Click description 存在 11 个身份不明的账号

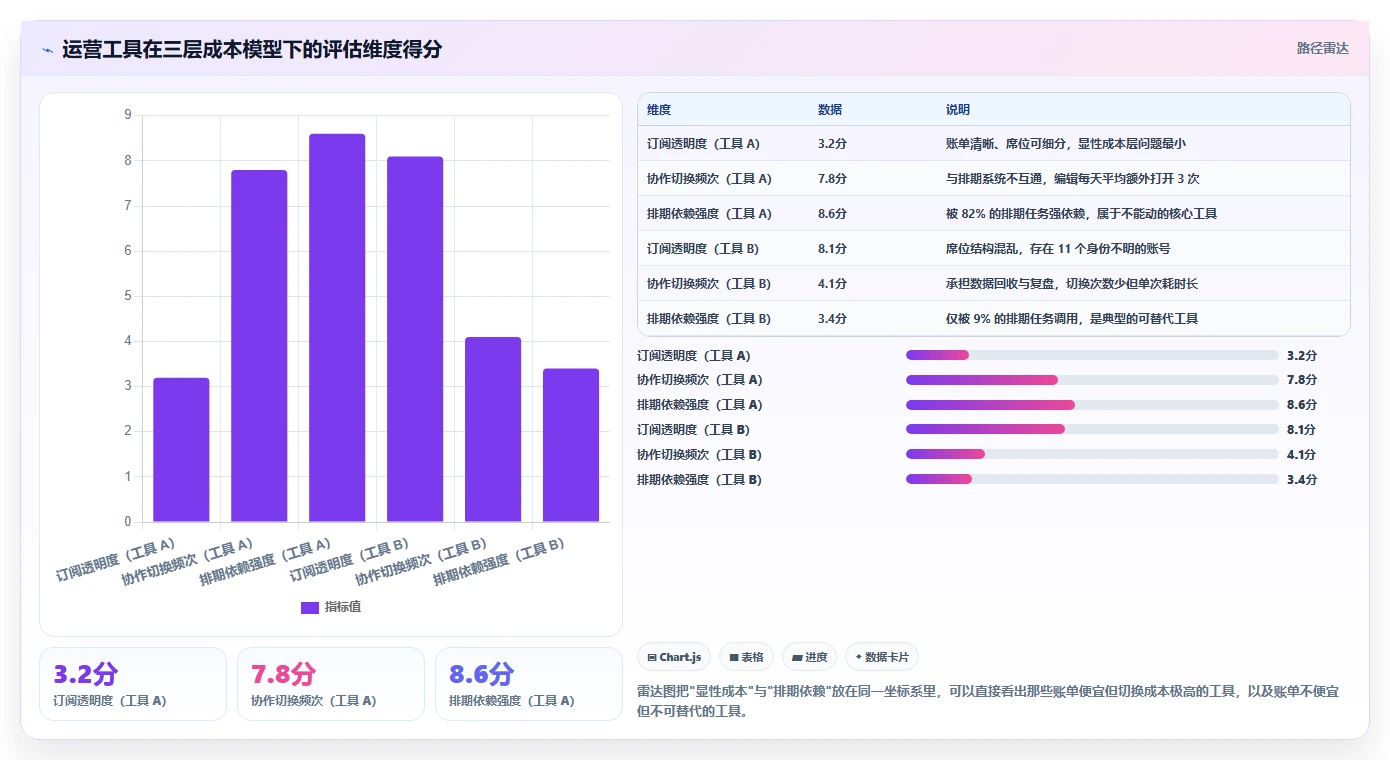pos(1058,249)
